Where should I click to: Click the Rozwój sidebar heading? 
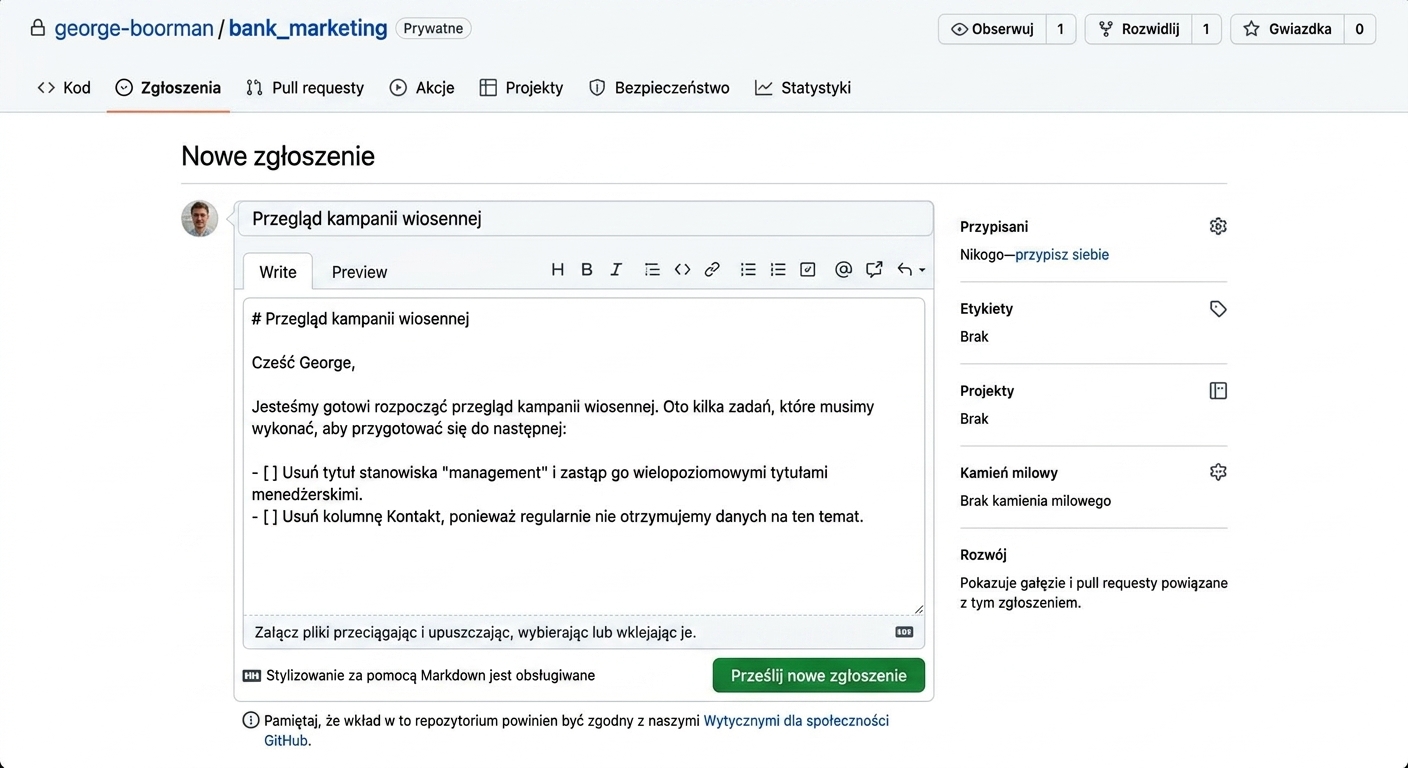(x=983, y=555)
